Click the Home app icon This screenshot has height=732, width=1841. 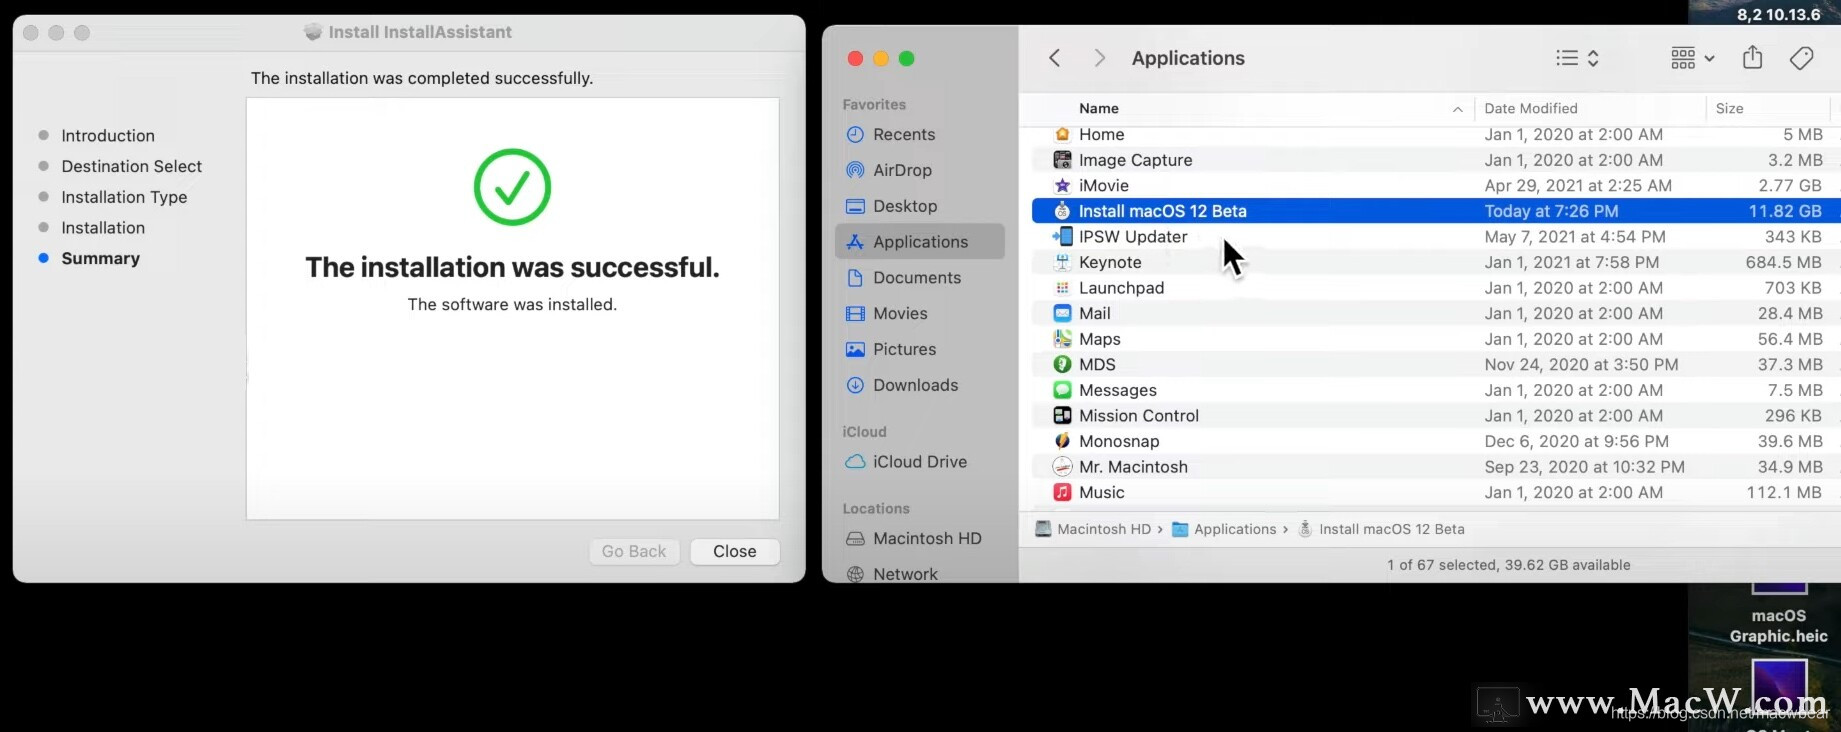(1062, 134)
